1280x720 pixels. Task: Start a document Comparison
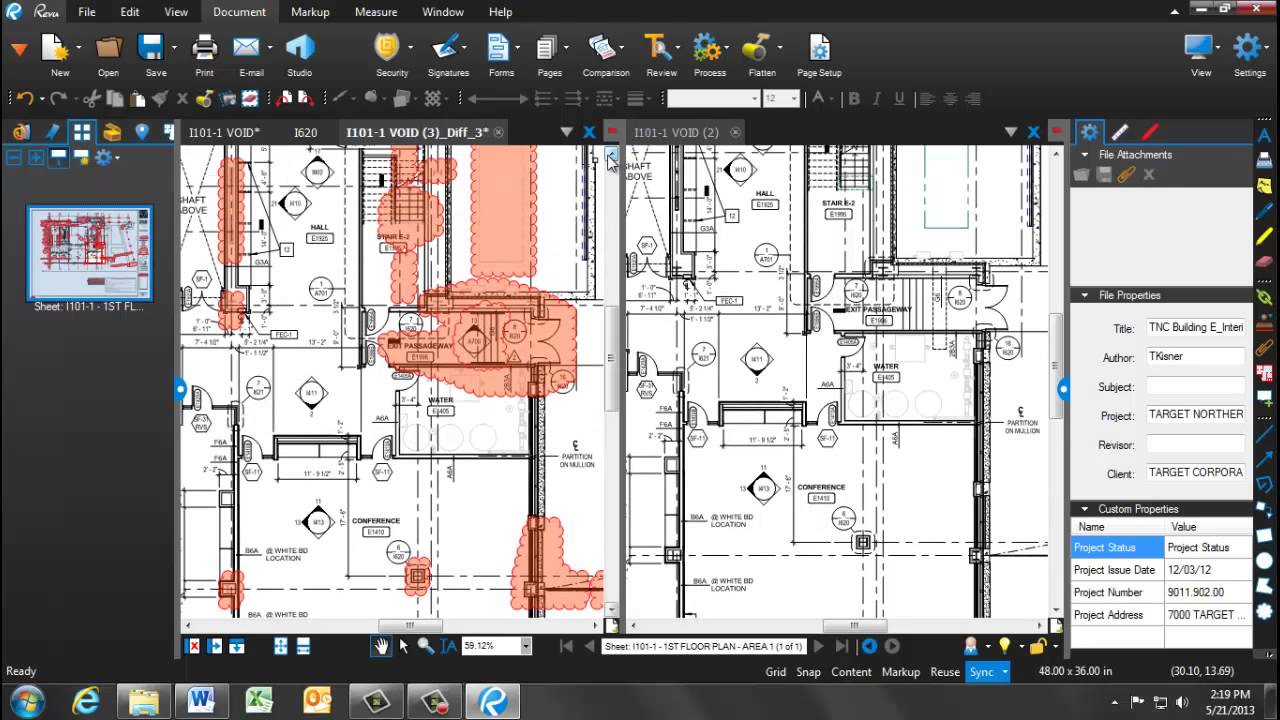tap(602, 48)
